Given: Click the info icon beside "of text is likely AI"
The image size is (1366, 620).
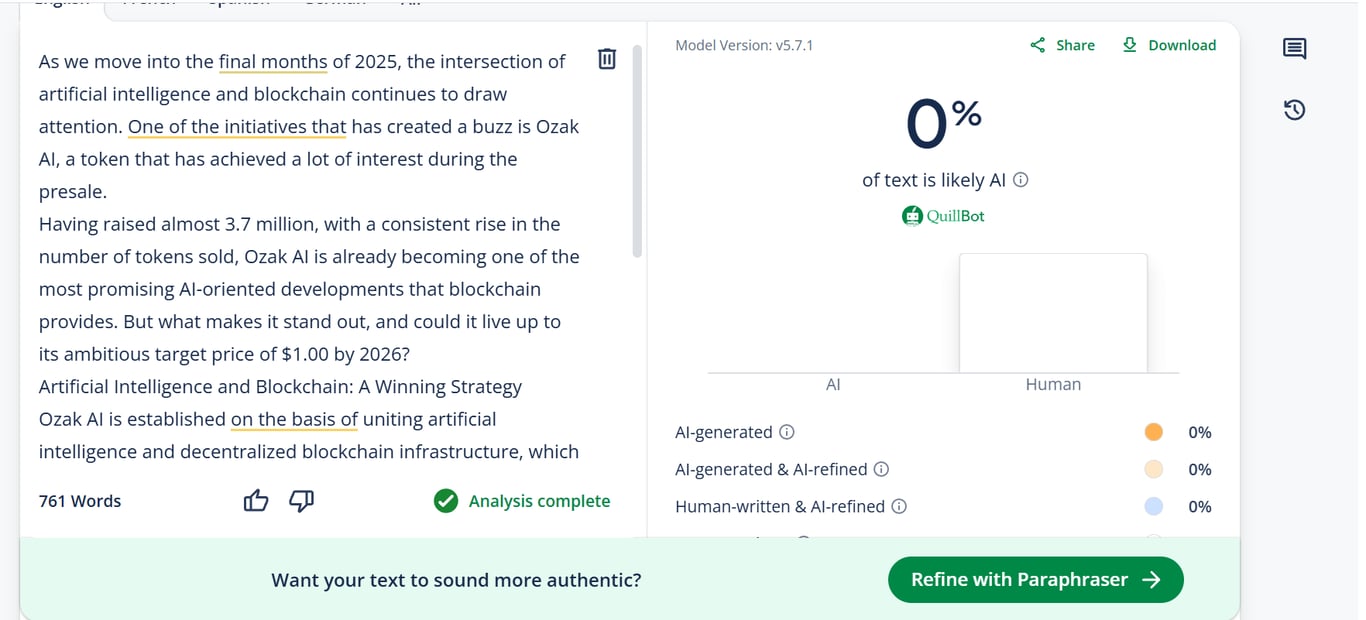Looking at the screenshot, I should (1021, 180).
